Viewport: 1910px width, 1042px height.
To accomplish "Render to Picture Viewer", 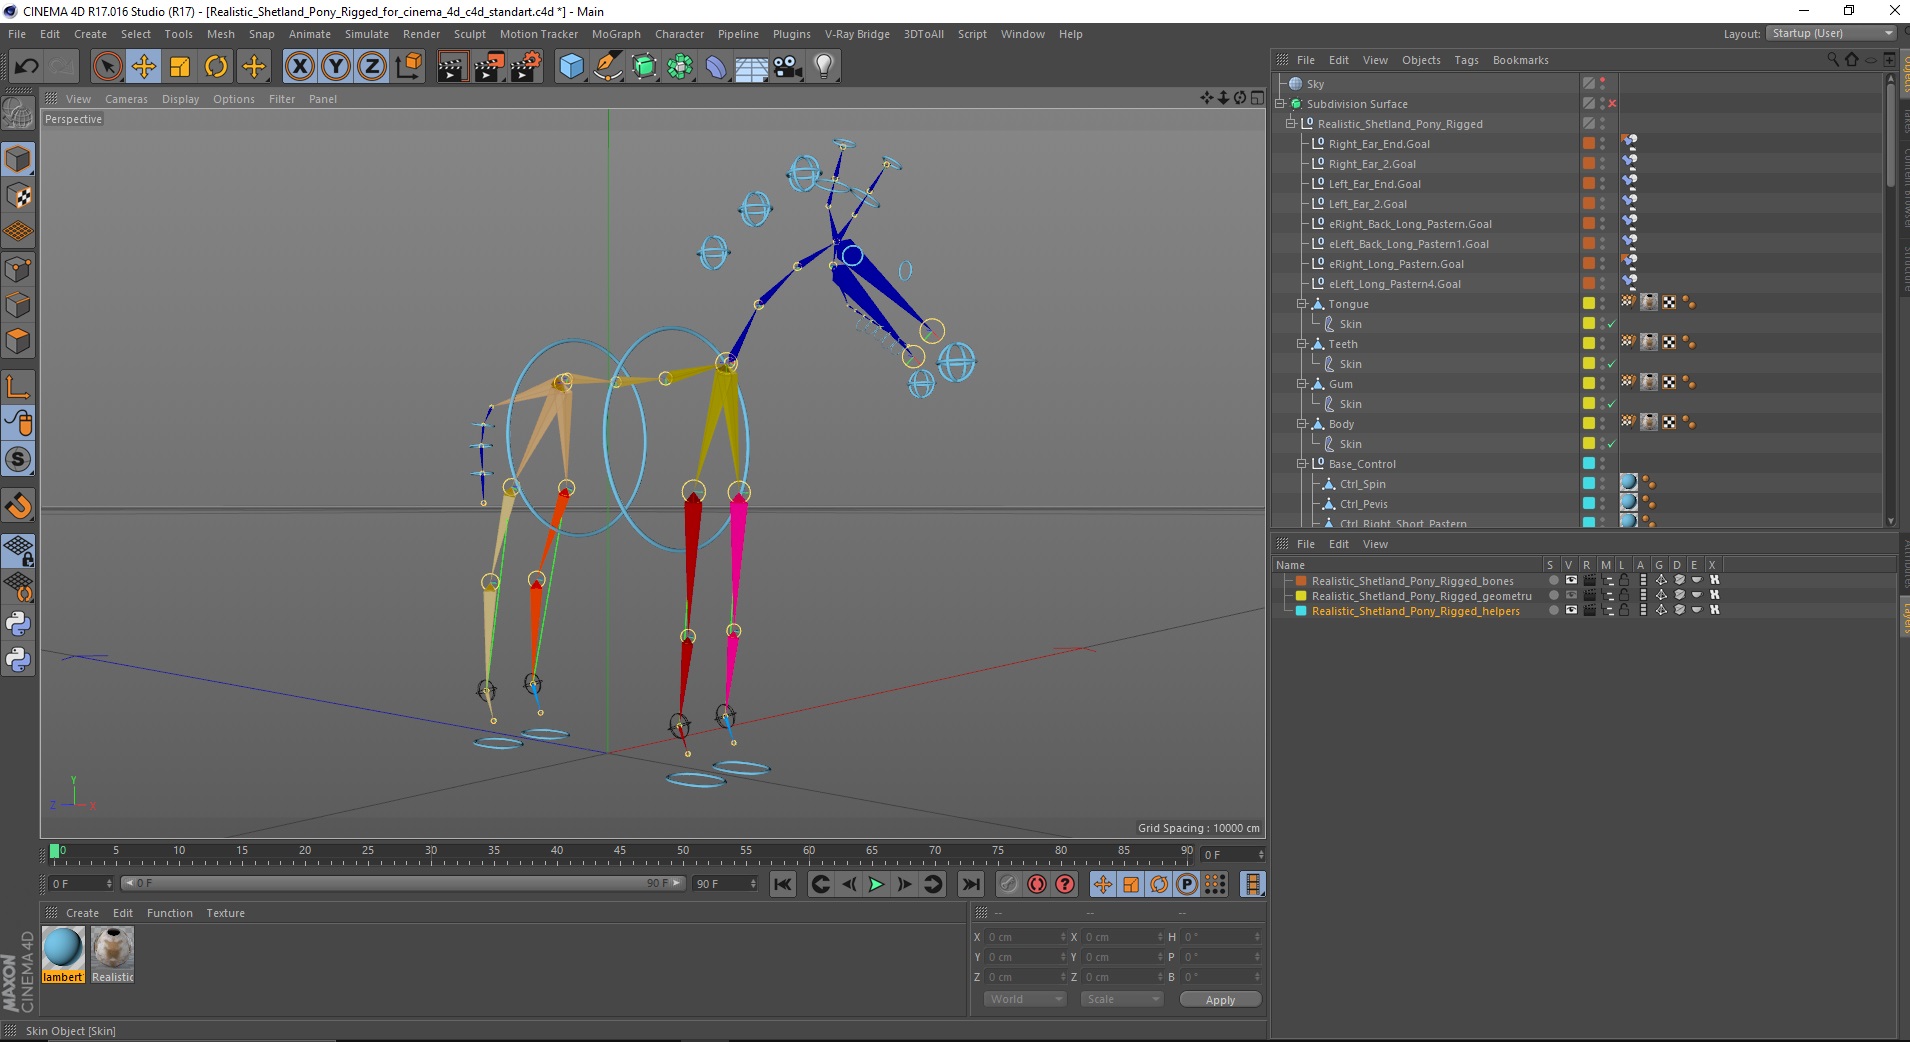I will pyautogui.click(x=489, y=67).
